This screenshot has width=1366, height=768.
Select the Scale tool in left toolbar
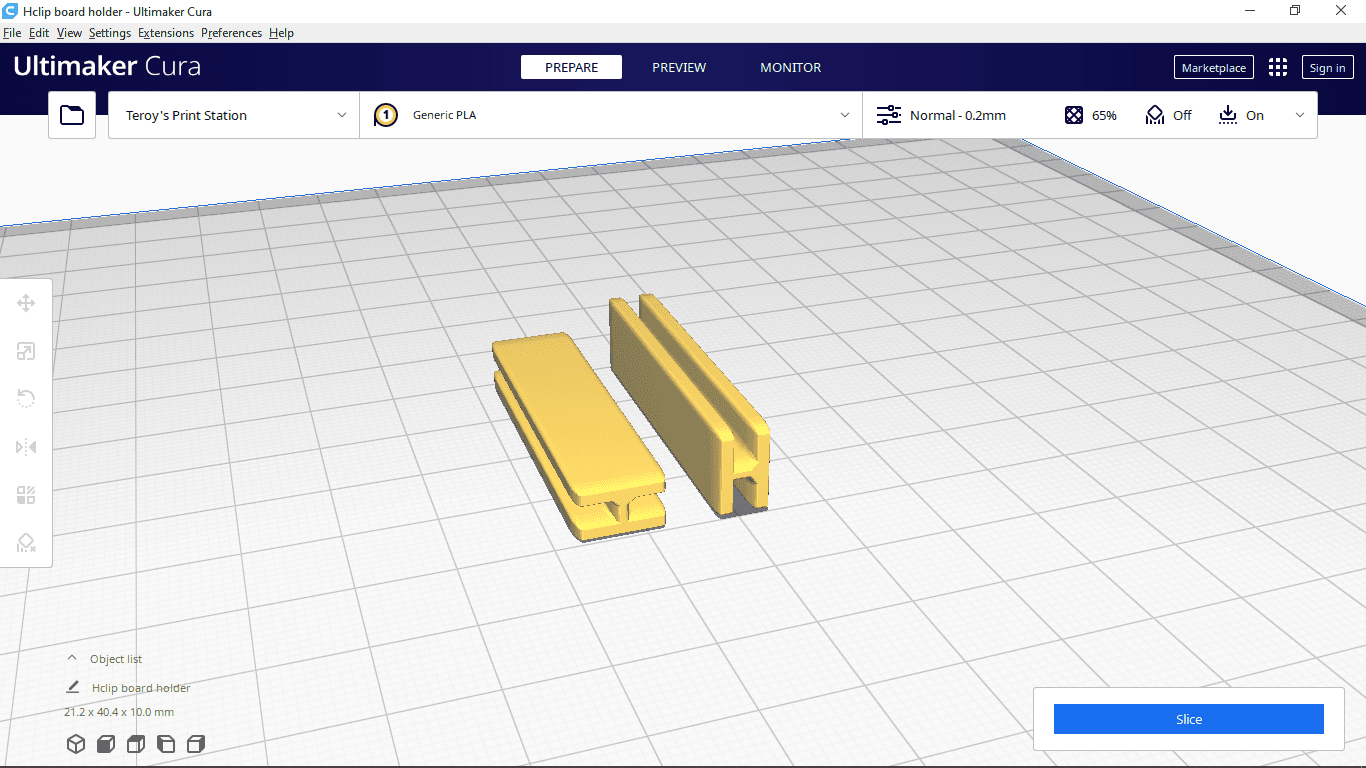[26, 351]
